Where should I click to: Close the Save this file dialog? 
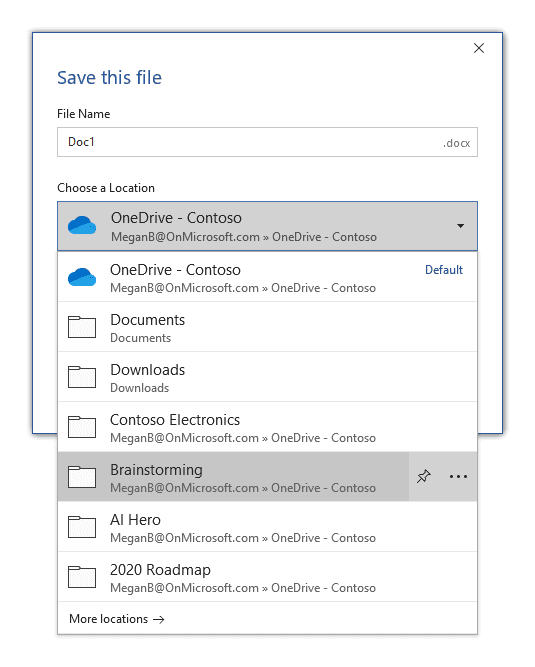(479, 48)
